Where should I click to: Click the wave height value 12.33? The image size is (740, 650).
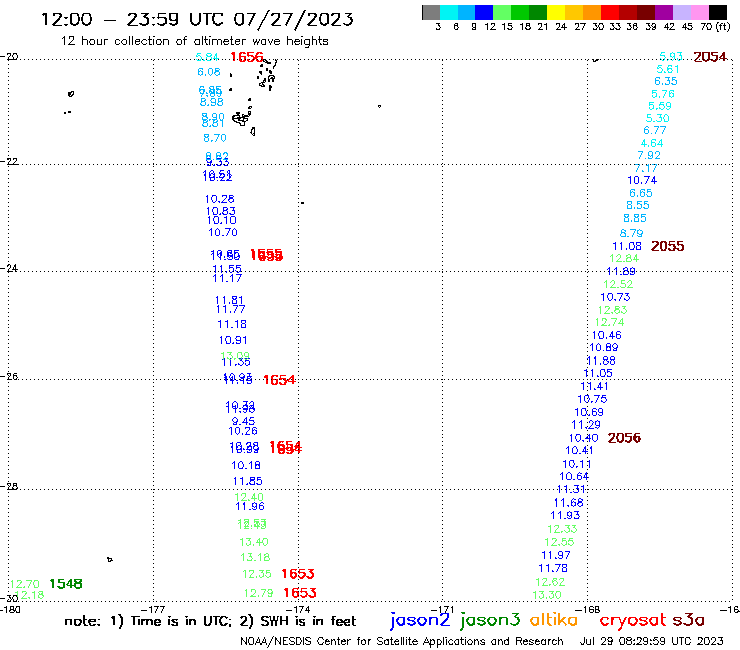click(562, 529)
